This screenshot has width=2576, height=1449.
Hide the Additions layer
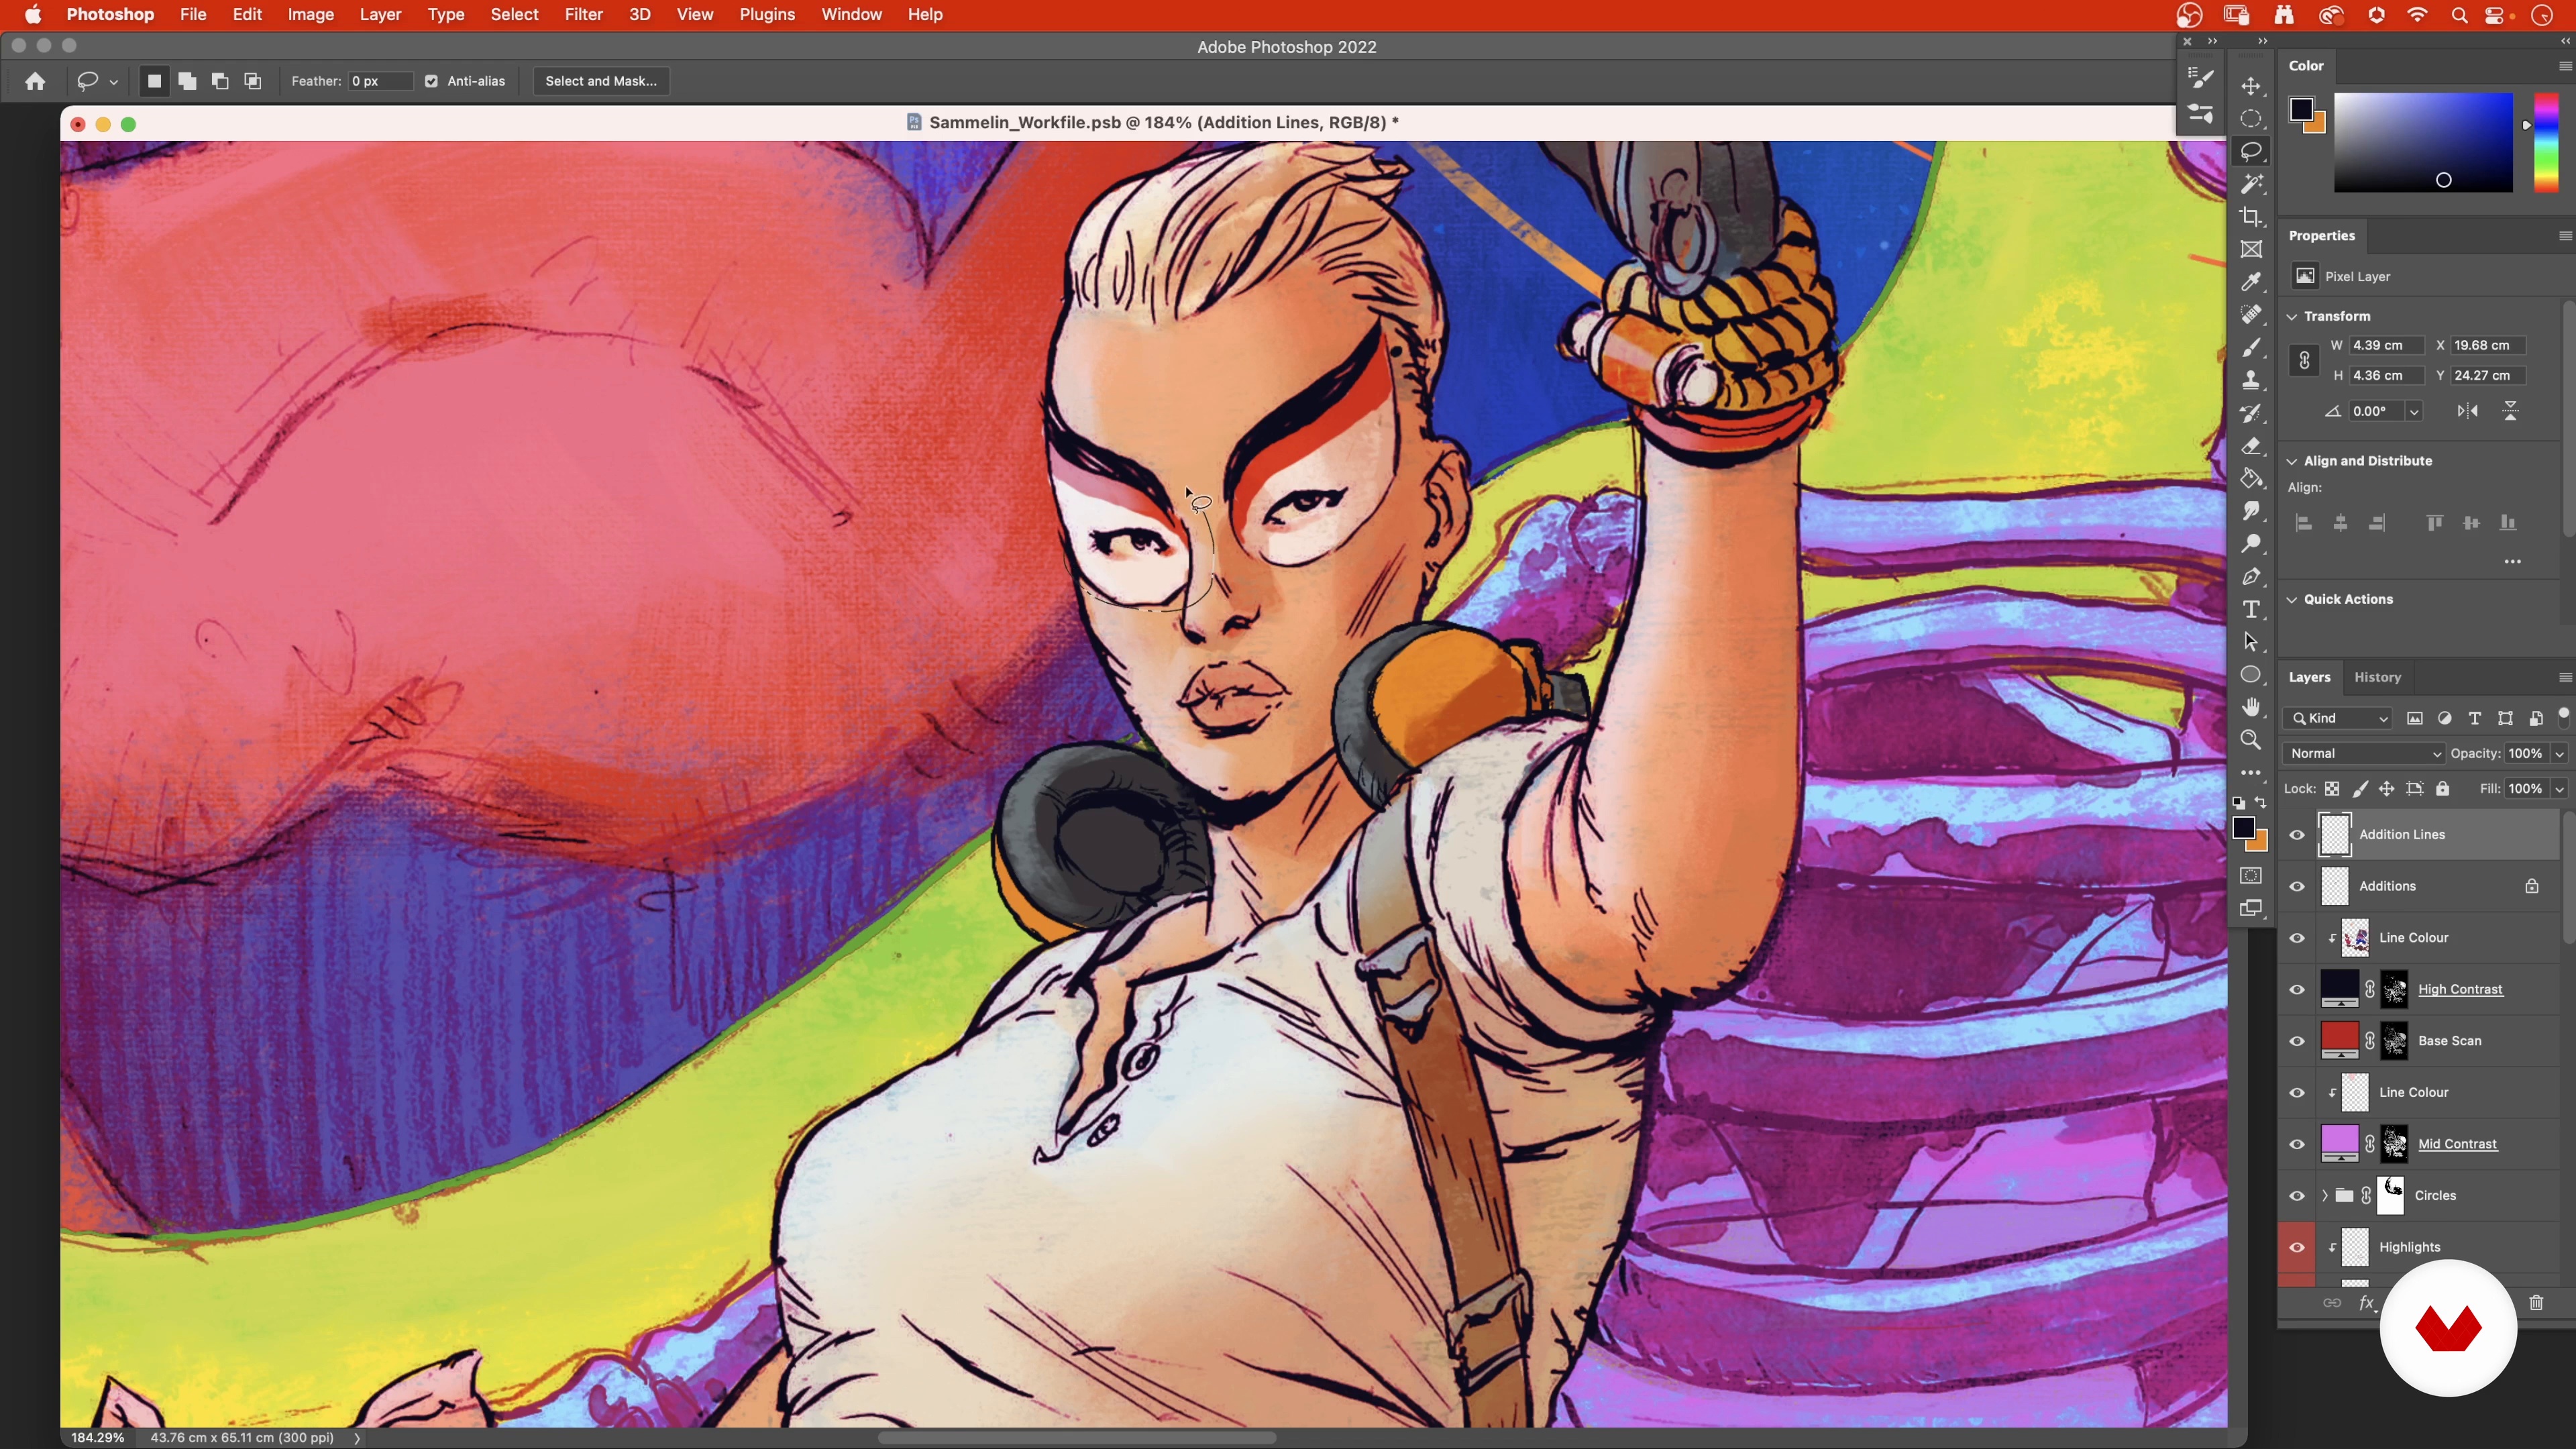pos(2297,886)
